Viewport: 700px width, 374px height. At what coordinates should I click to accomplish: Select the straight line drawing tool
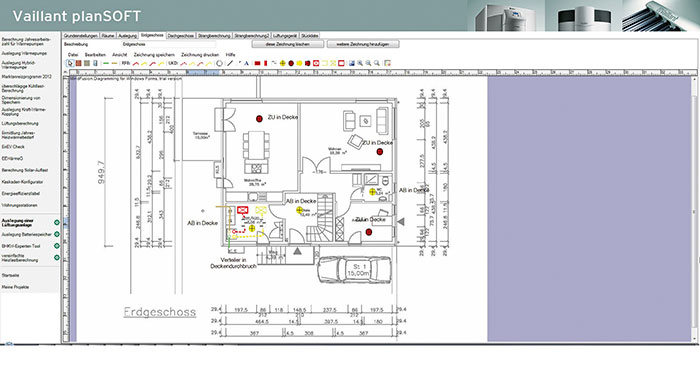(x=229, y=63)
